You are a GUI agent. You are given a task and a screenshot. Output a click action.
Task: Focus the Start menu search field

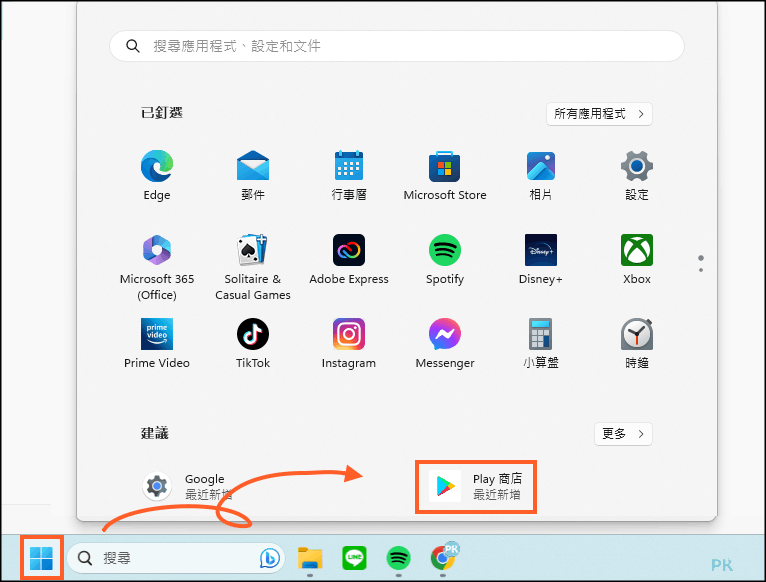(x=397, y=46)
